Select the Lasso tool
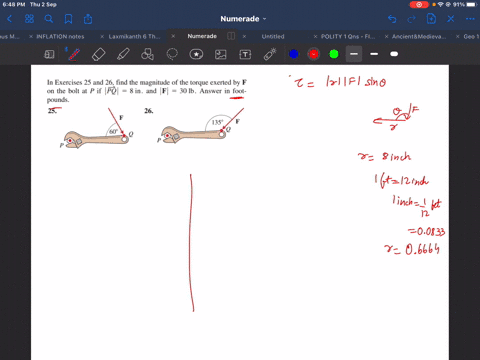Image resolution: width=480 pixels, height=360 pixels. pyautogui.click(x=172, y=54)
